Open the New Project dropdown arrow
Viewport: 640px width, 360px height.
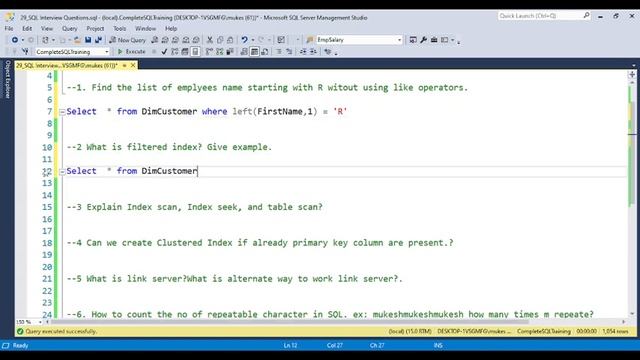[53, 40]
